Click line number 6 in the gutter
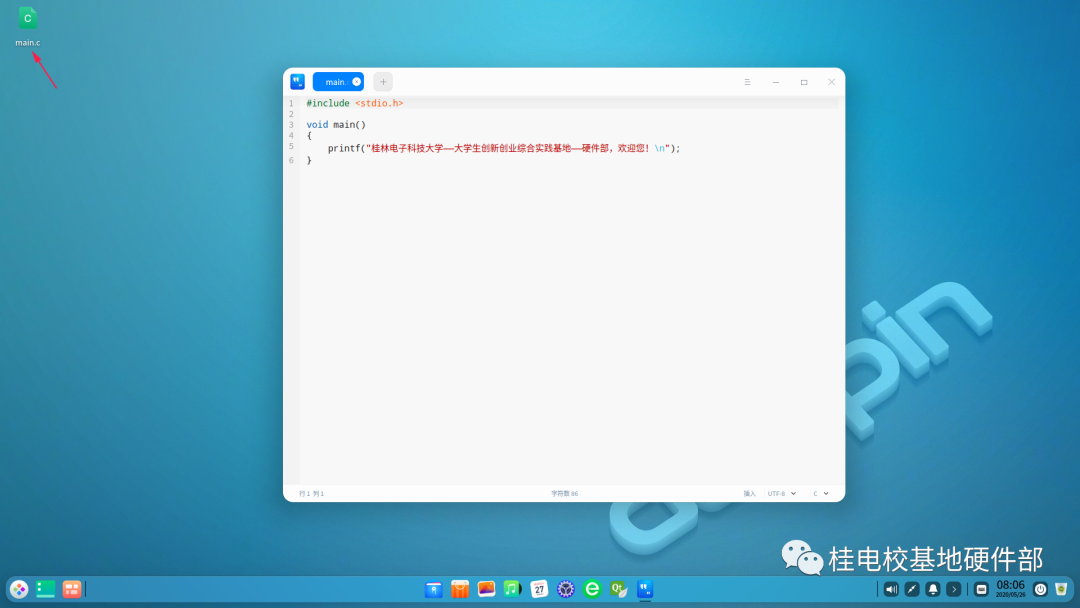This screenshot has width=1080, height=608. (291, 160)
